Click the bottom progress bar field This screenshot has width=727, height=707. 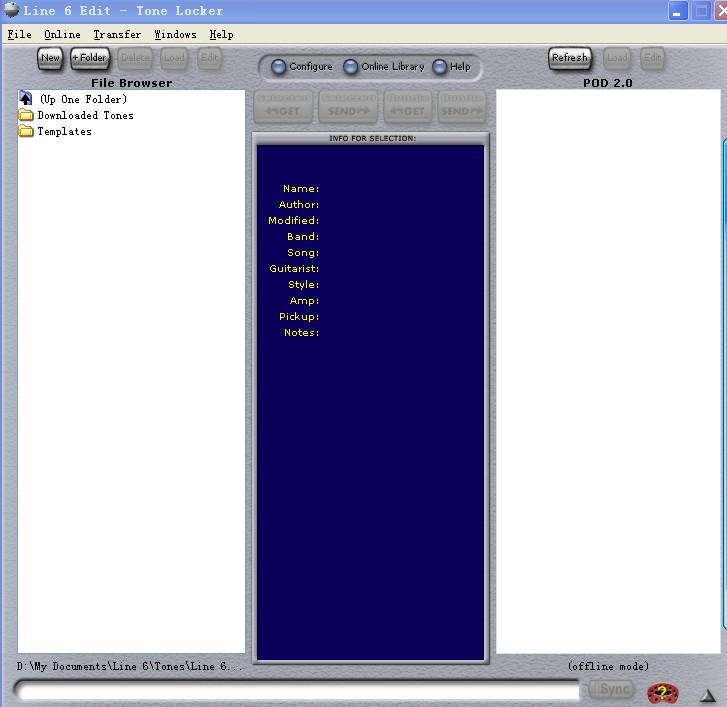(x=297, y=690)
